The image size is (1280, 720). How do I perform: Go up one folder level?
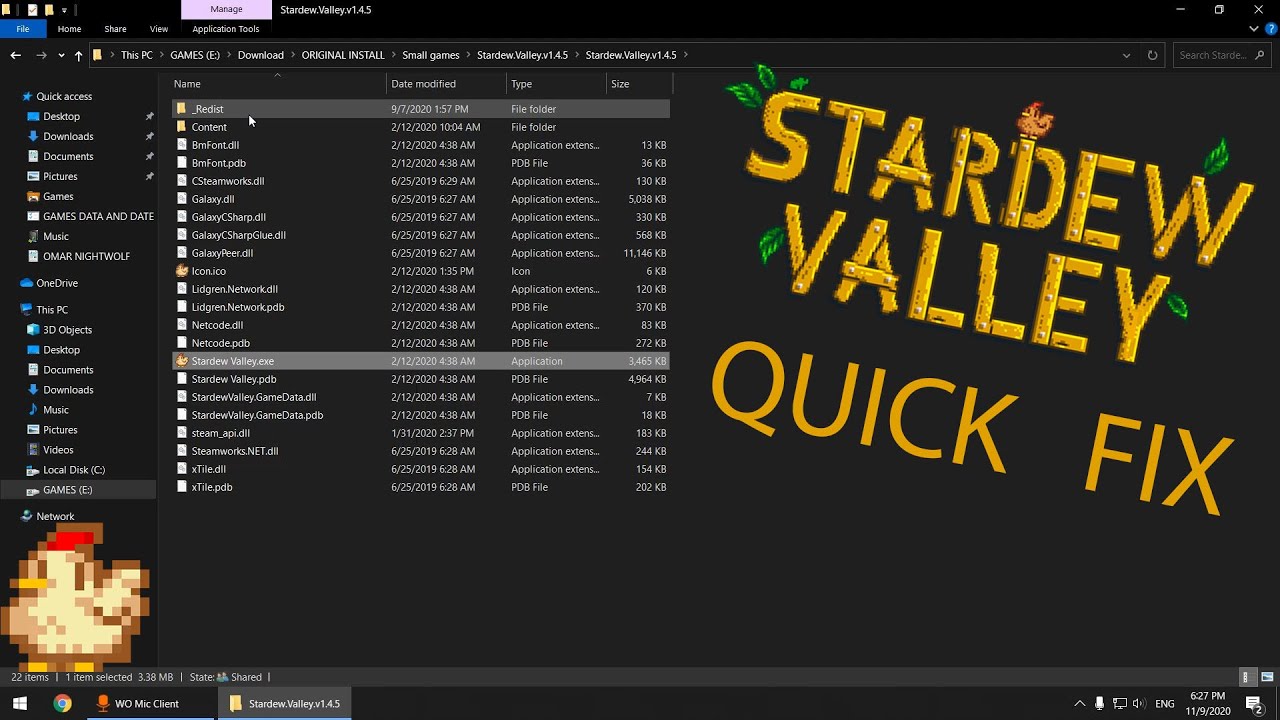click(x=78, y=55)
